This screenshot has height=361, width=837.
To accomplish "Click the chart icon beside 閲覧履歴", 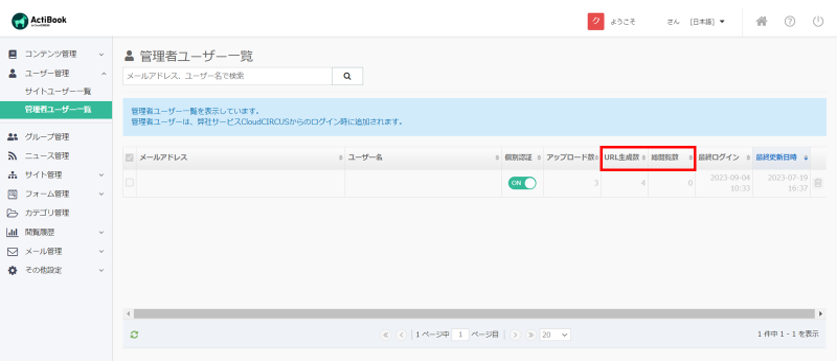I will (13, 232).
